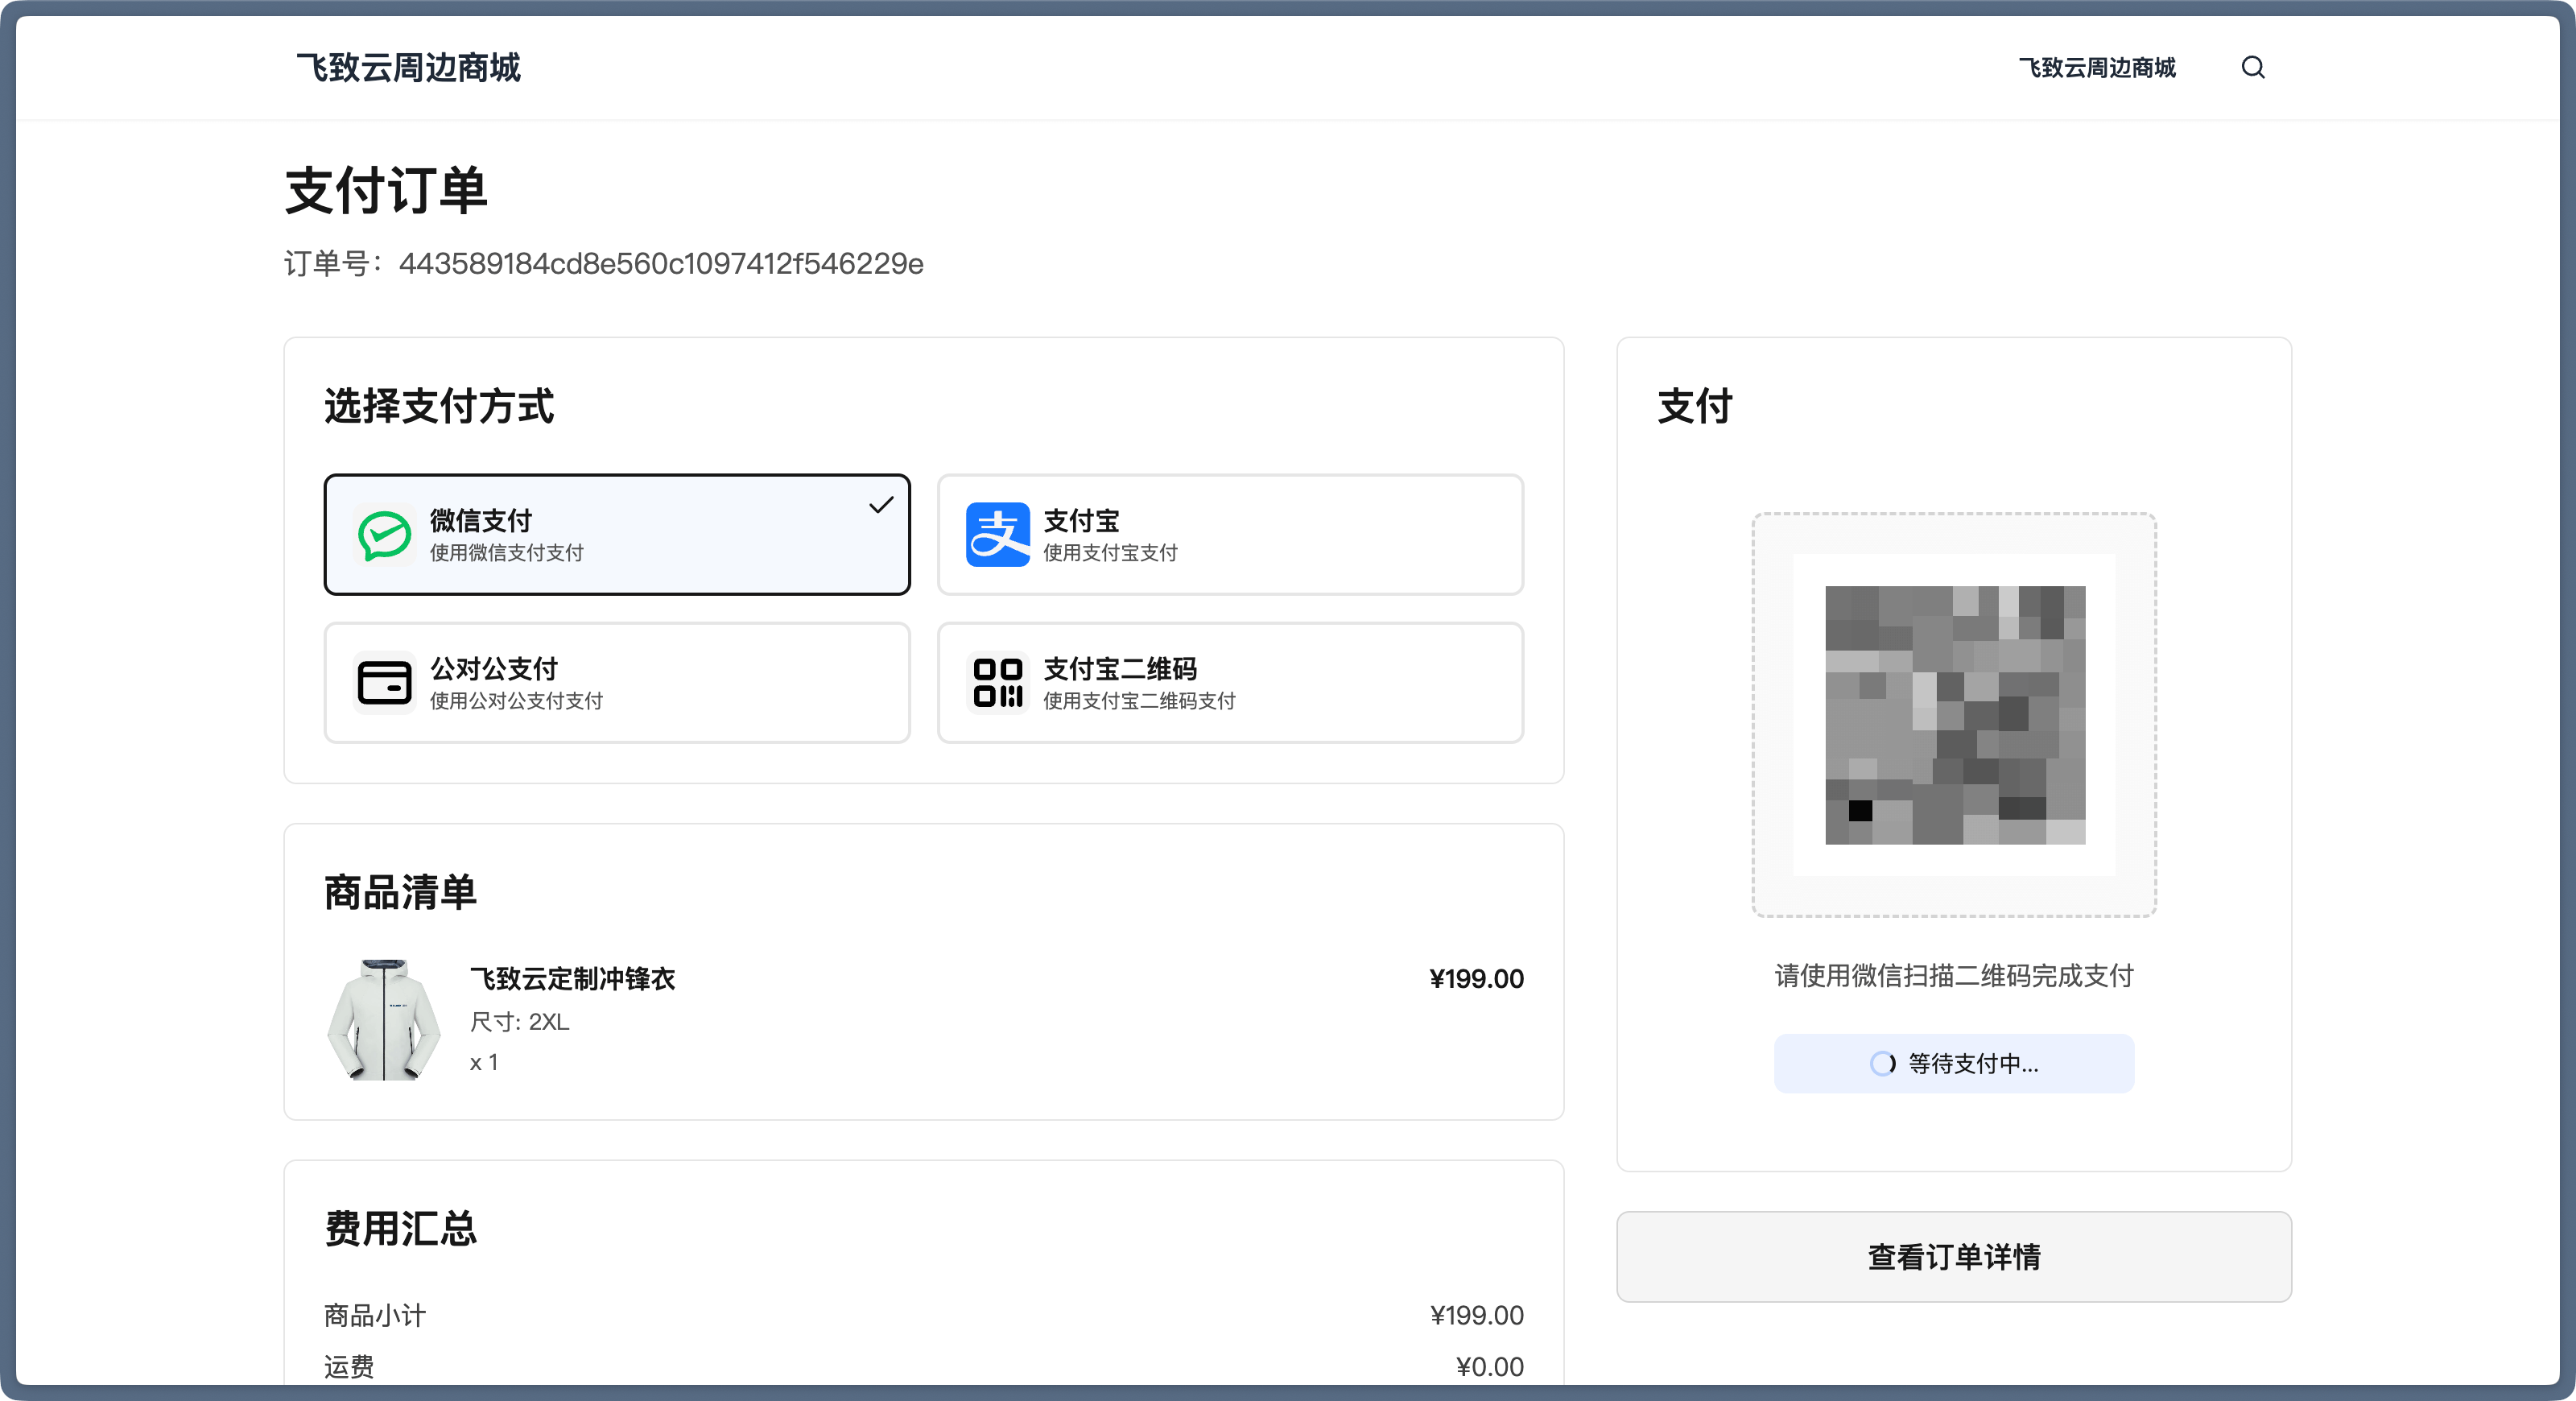Click the credit card icon for 公对公支付
Image resolution: width=2576 pixels, height=1401 pixels.
coord(384,683)
